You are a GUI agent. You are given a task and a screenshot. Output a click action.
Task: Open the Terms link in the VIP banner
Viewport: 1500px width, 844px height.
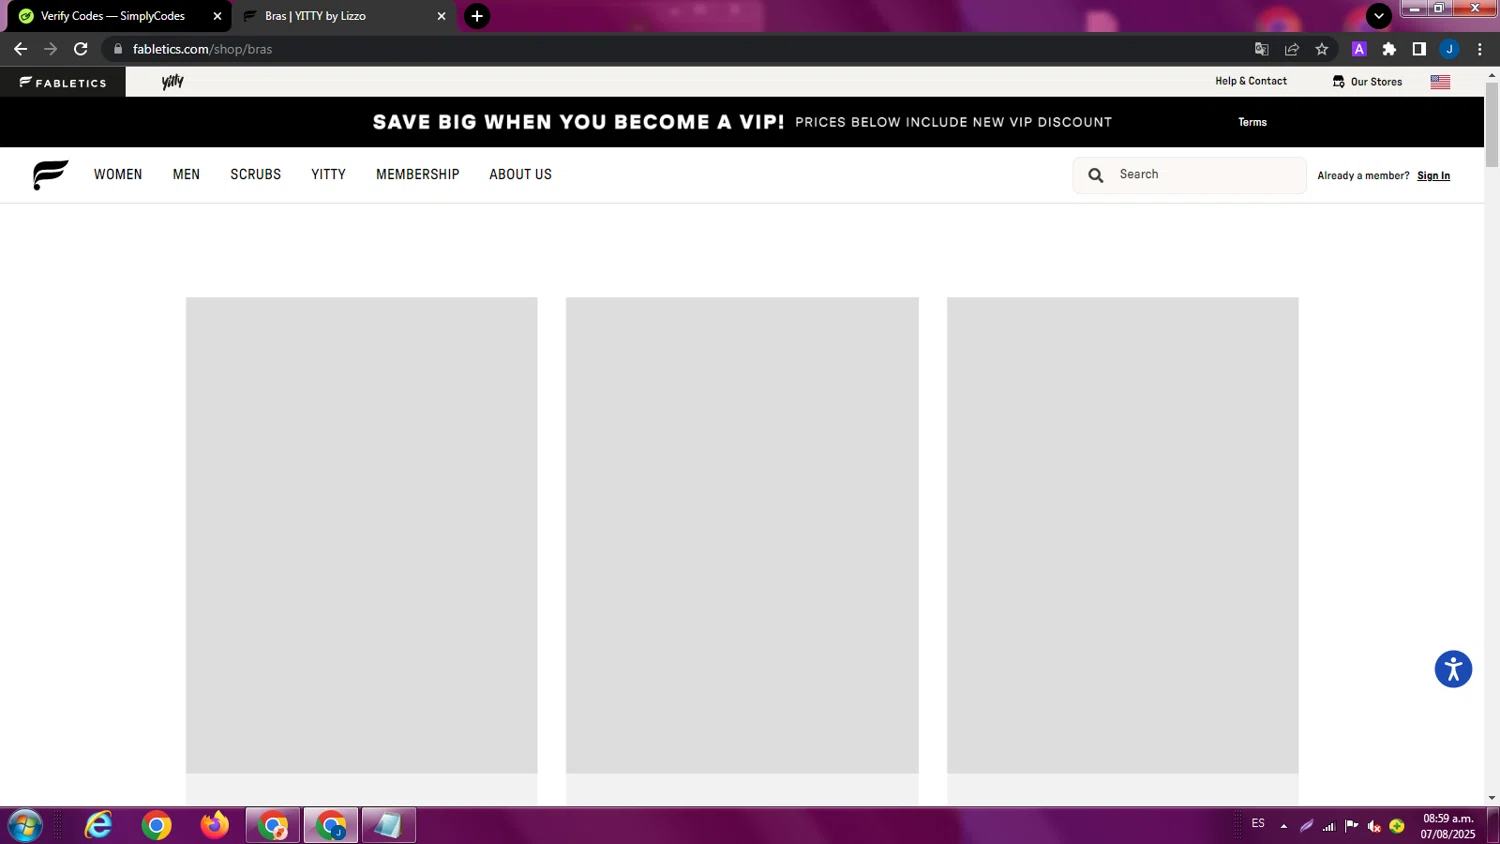tap(1252, 122)
